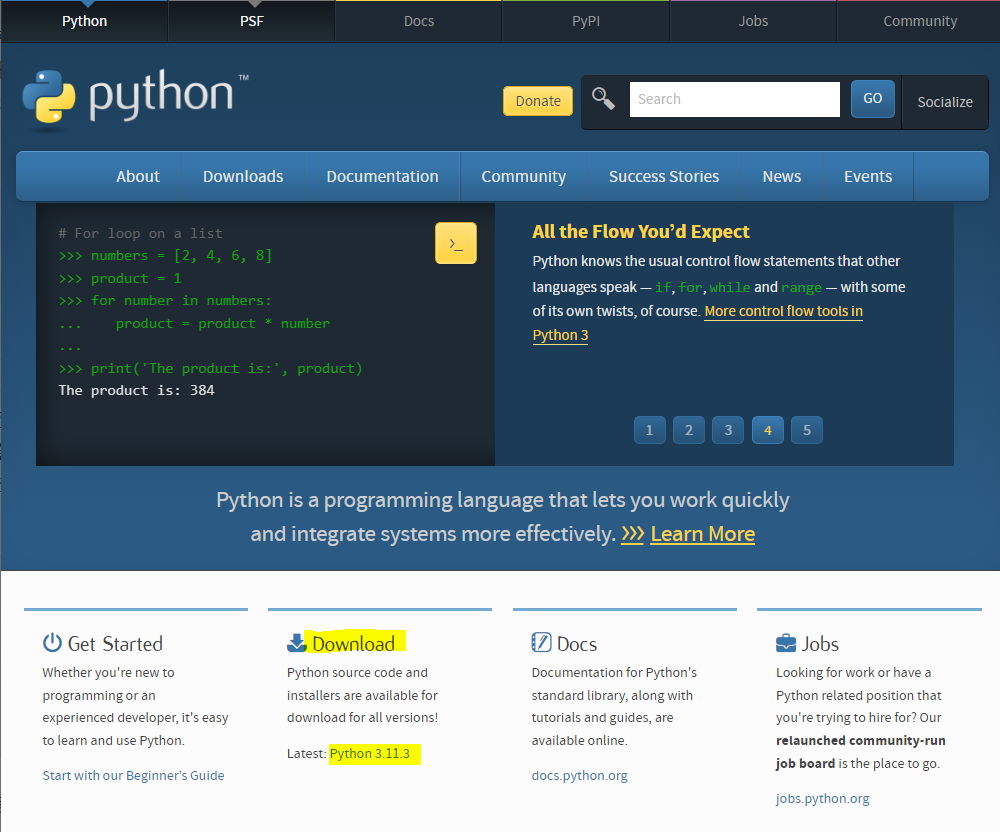Open the Start with our Beginner's Guide link

pos(133,775)
